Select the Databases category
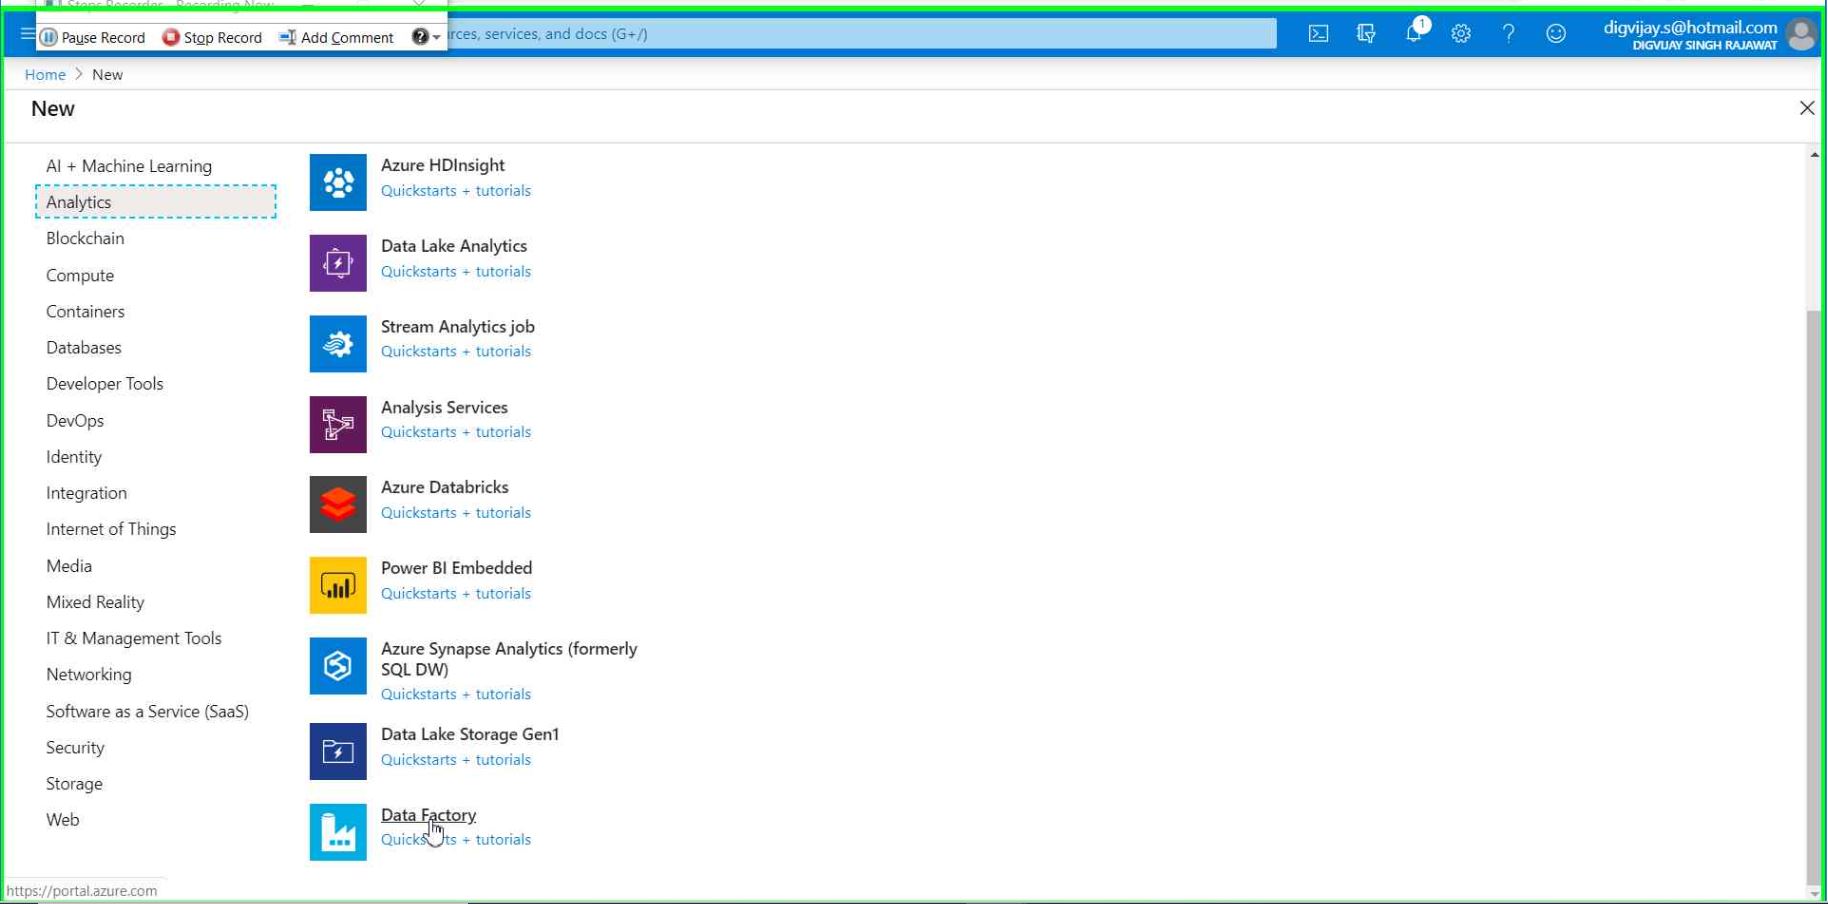The height and width of the screenshot is (904, 1828). 84,348
